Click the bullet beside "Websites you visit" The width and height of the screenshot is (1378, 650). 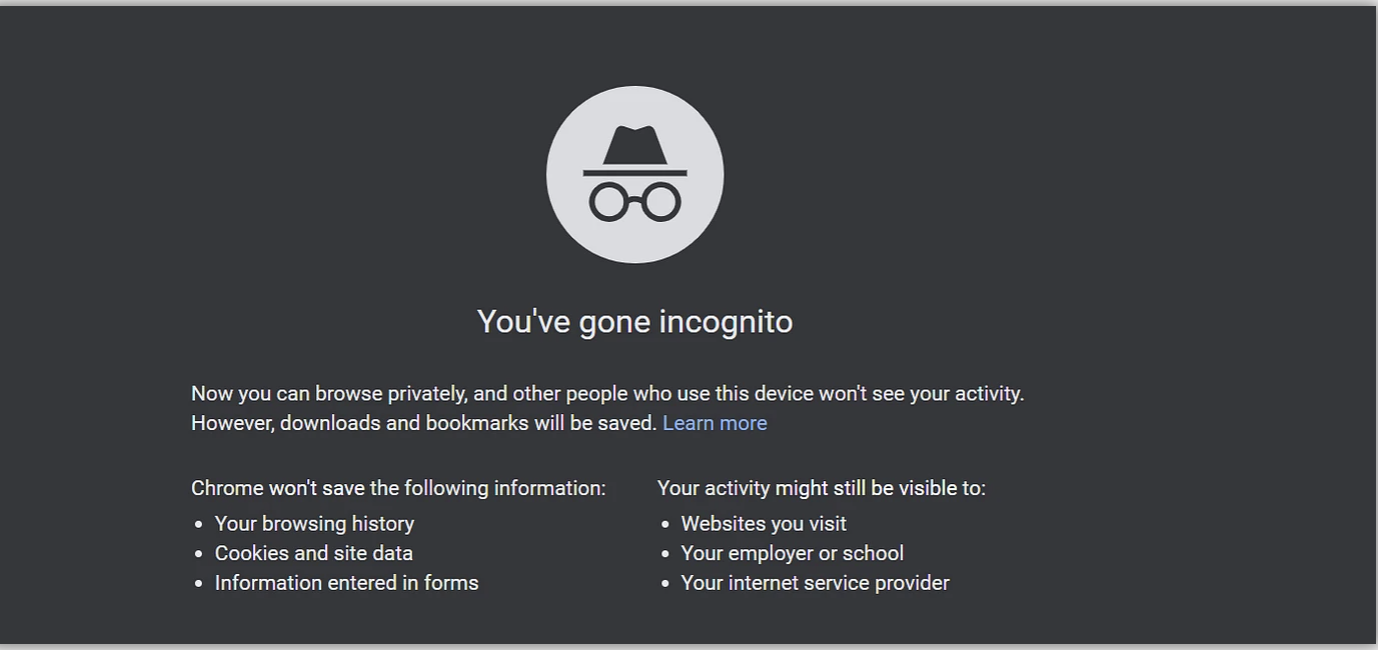(x=666, y=524)
